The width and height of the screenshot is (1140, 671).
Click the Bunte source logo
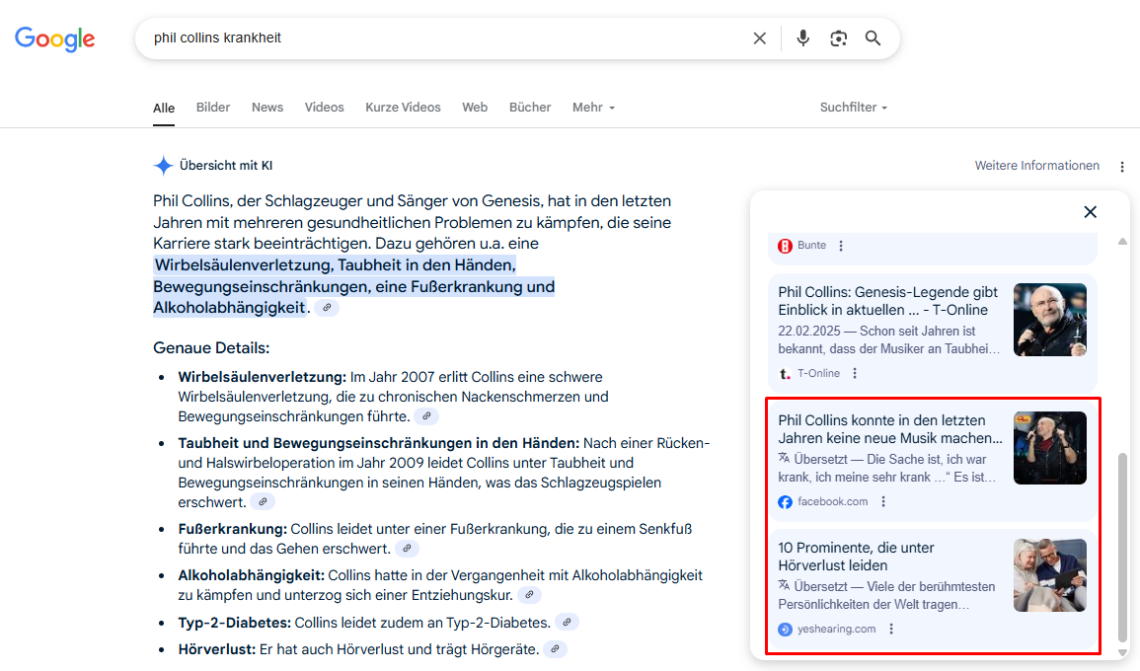pos(785,246)
